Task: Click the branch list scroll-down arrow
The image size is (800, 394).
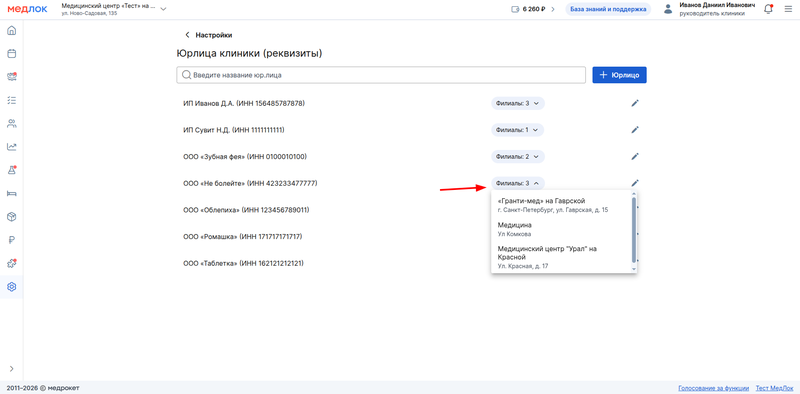Action: (634, 269)
